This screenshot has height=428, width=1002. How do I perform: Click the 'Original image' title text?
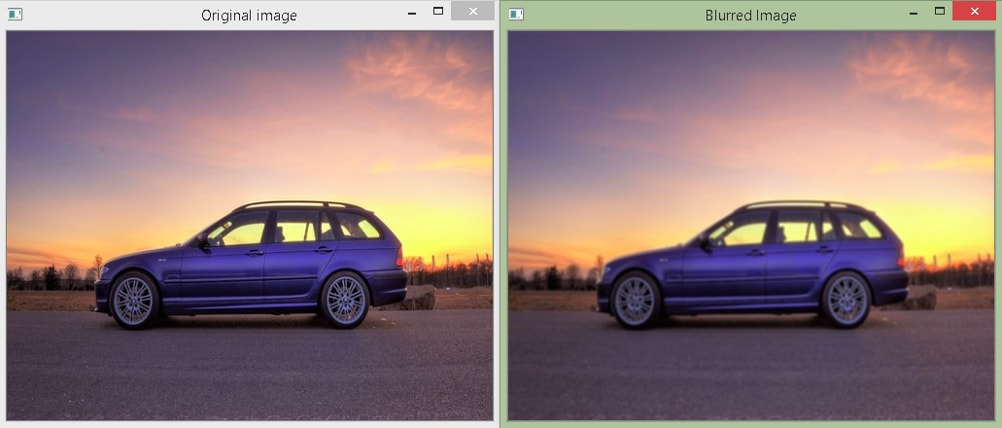click(249, 15)
